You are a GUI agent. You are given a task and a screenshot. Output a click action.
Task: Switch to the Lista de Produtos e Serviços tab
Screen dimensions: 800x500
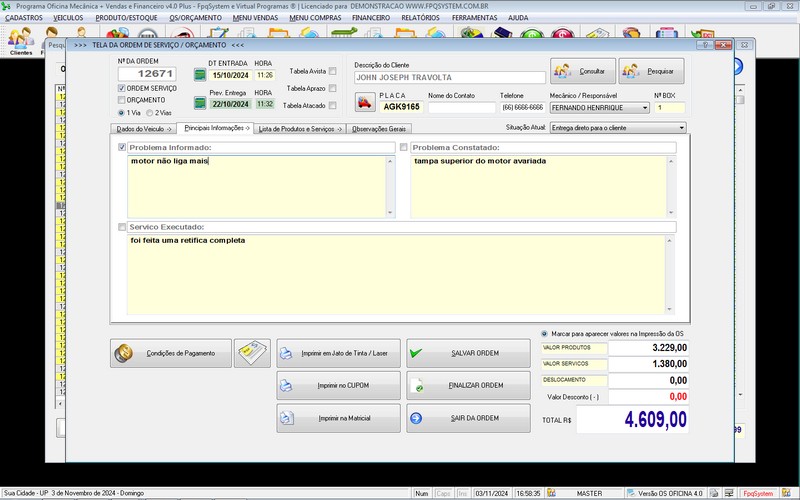(300, 129)
